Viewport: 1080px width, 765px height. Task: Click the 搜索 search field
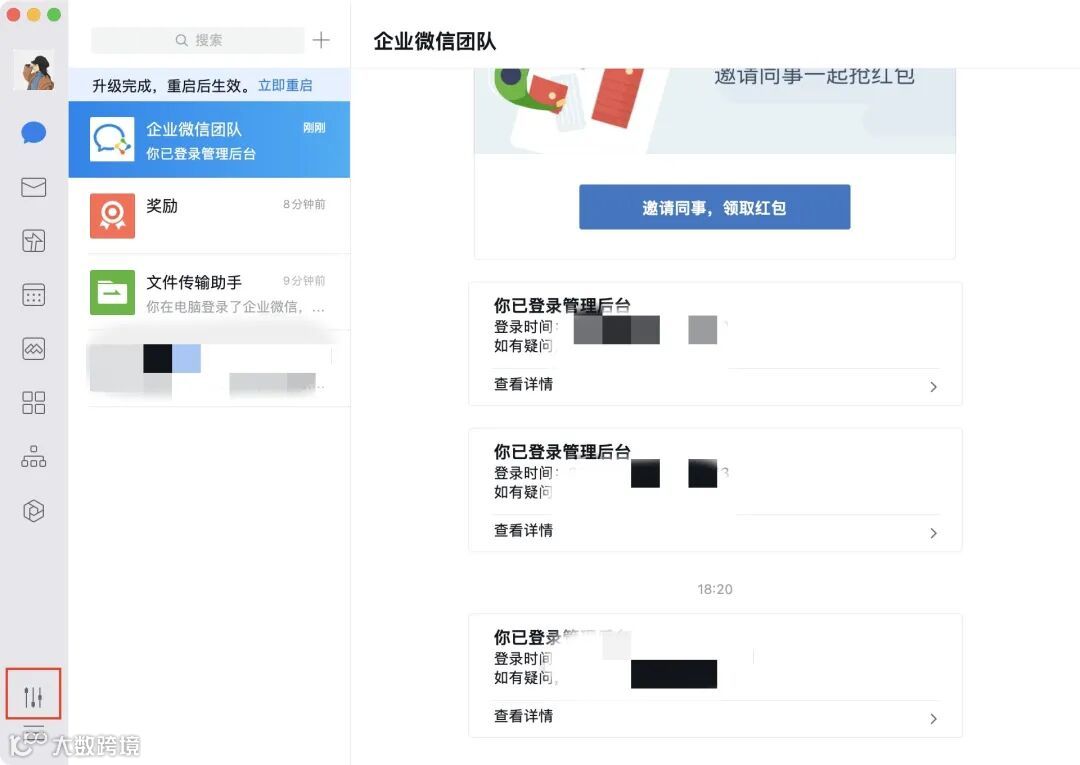coord(198,40)
